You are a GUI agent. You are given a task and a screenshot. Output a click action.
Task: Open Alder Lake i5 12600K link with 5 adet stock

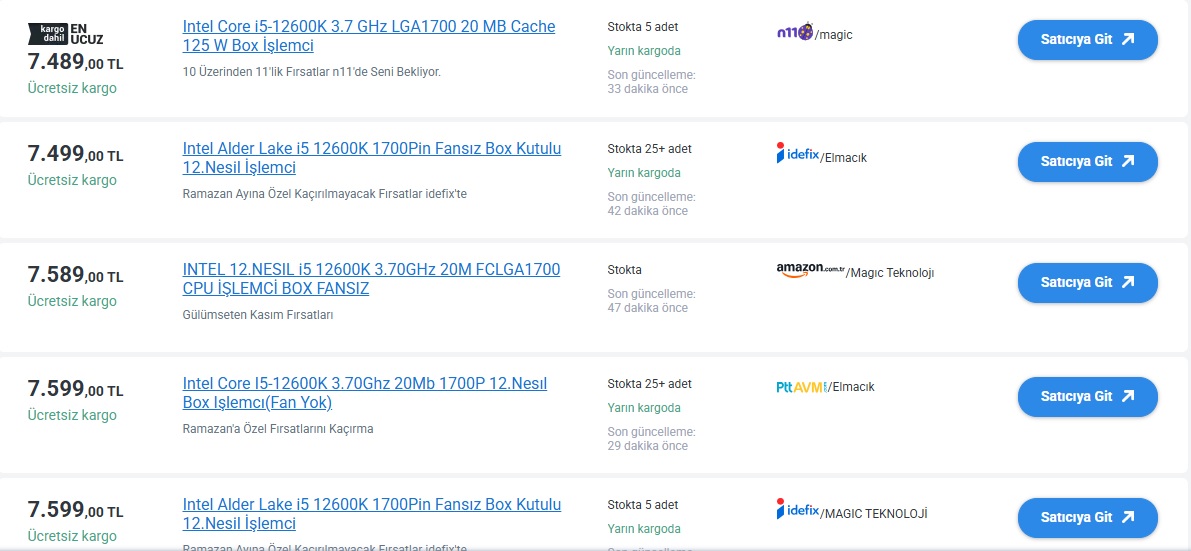[x=372, y=514]
